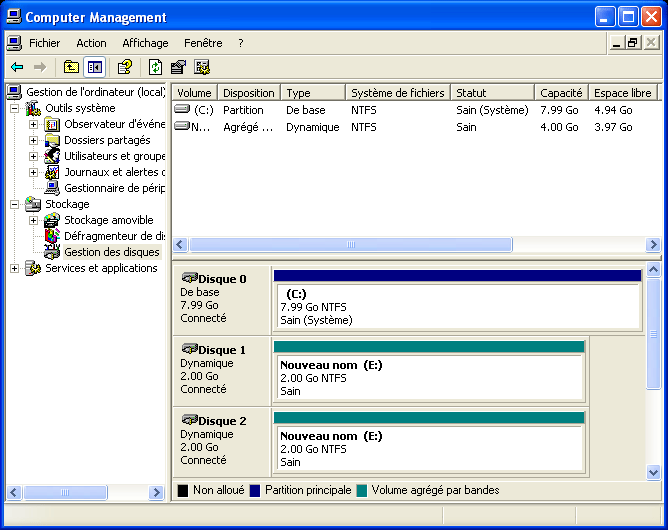This screenshot has height=530, width=668.
Task: Click the Disque 1 disk icon
Action: (189, 349)
